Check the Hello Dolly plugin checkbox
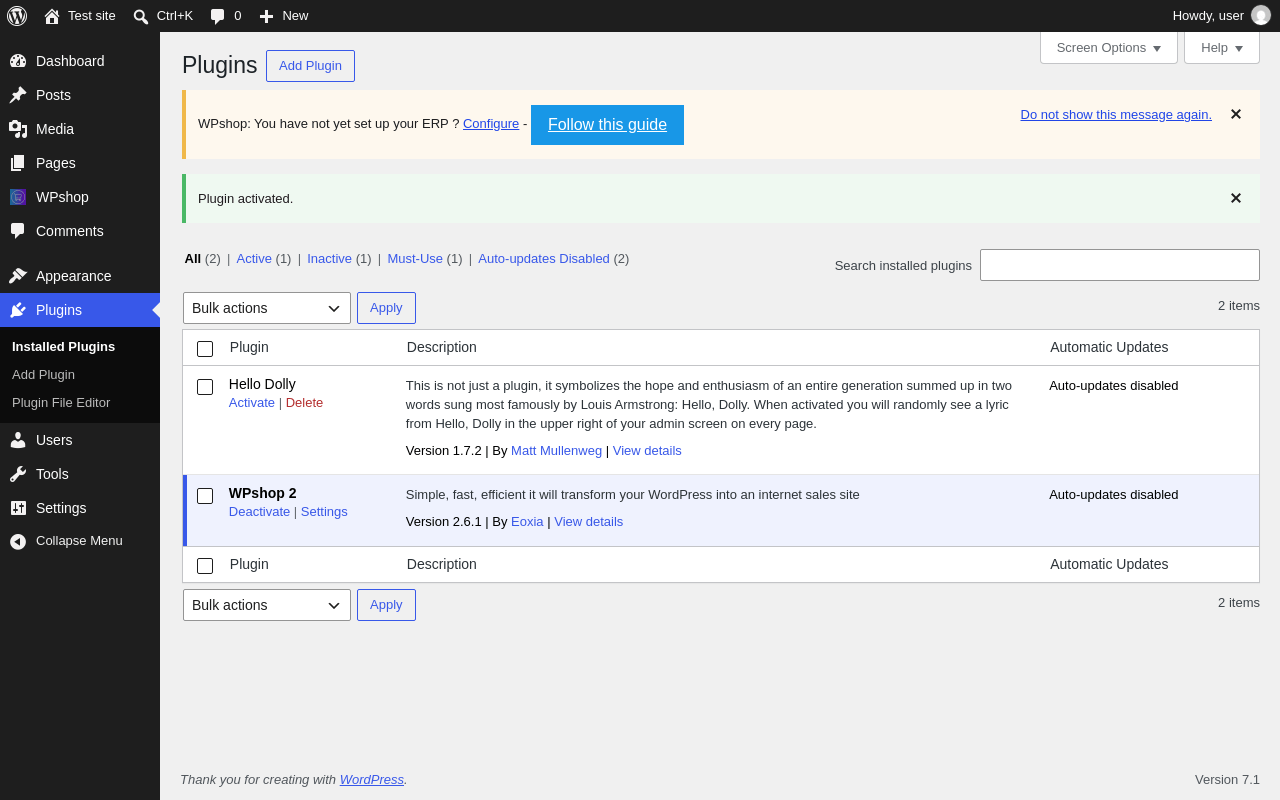 [205, 387]
